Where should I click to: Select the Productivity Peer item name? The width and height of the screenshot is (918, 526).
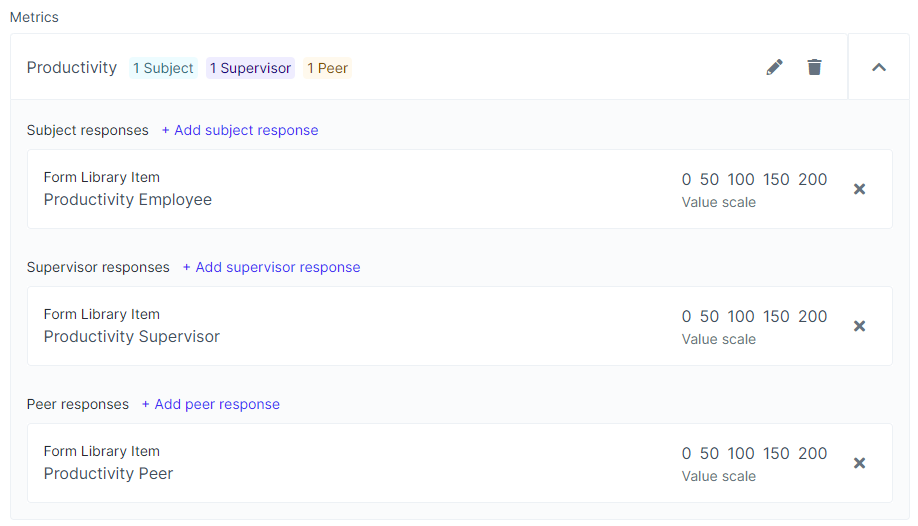click(x=109, y=473)
